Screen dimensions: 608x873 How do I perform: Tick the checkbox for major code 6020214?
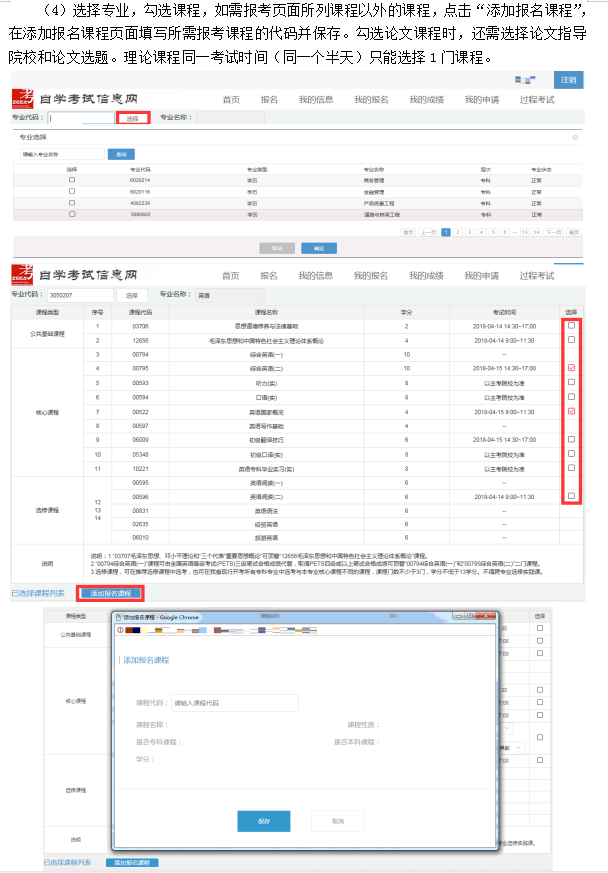pyautogui.click(x=72, y=180)
